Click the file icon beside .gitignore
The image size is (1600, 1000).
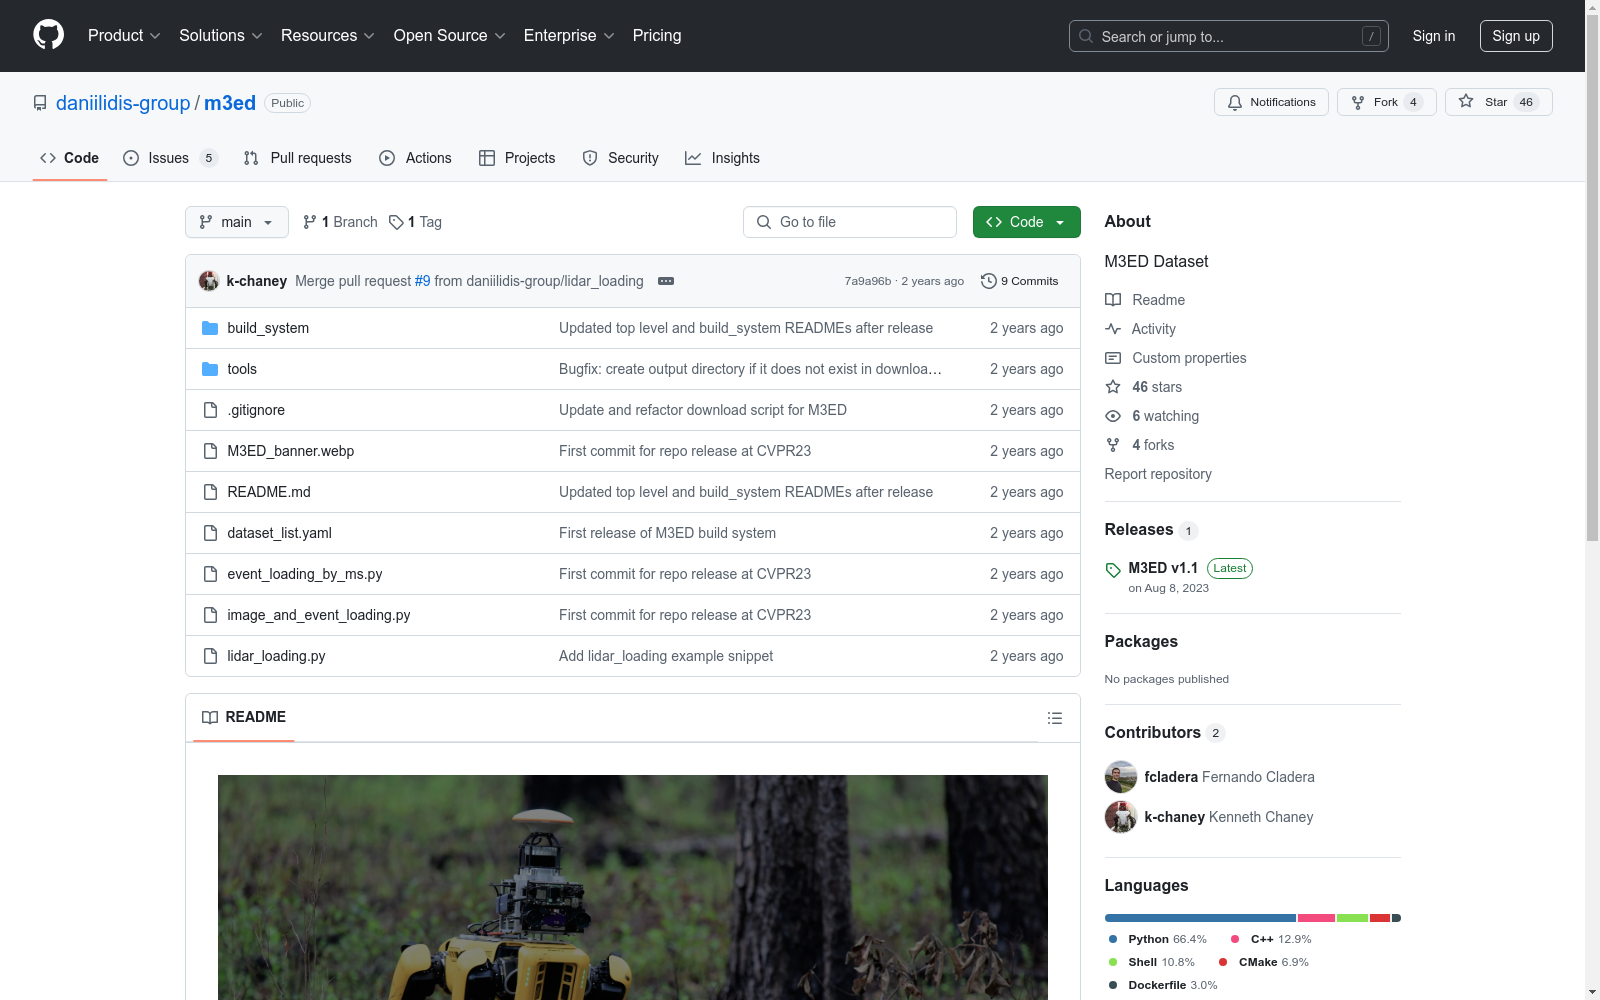[210, 410]
